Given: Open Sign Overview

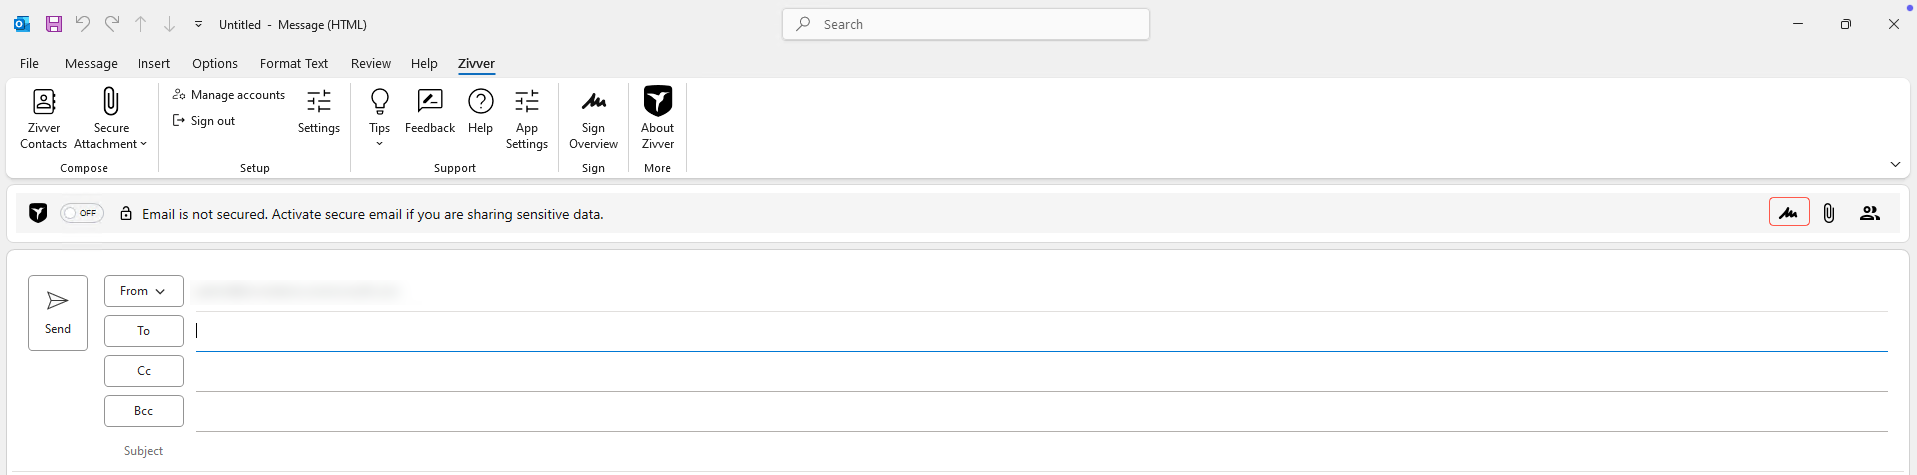Looking at the screenshot, I should [593, 118].
